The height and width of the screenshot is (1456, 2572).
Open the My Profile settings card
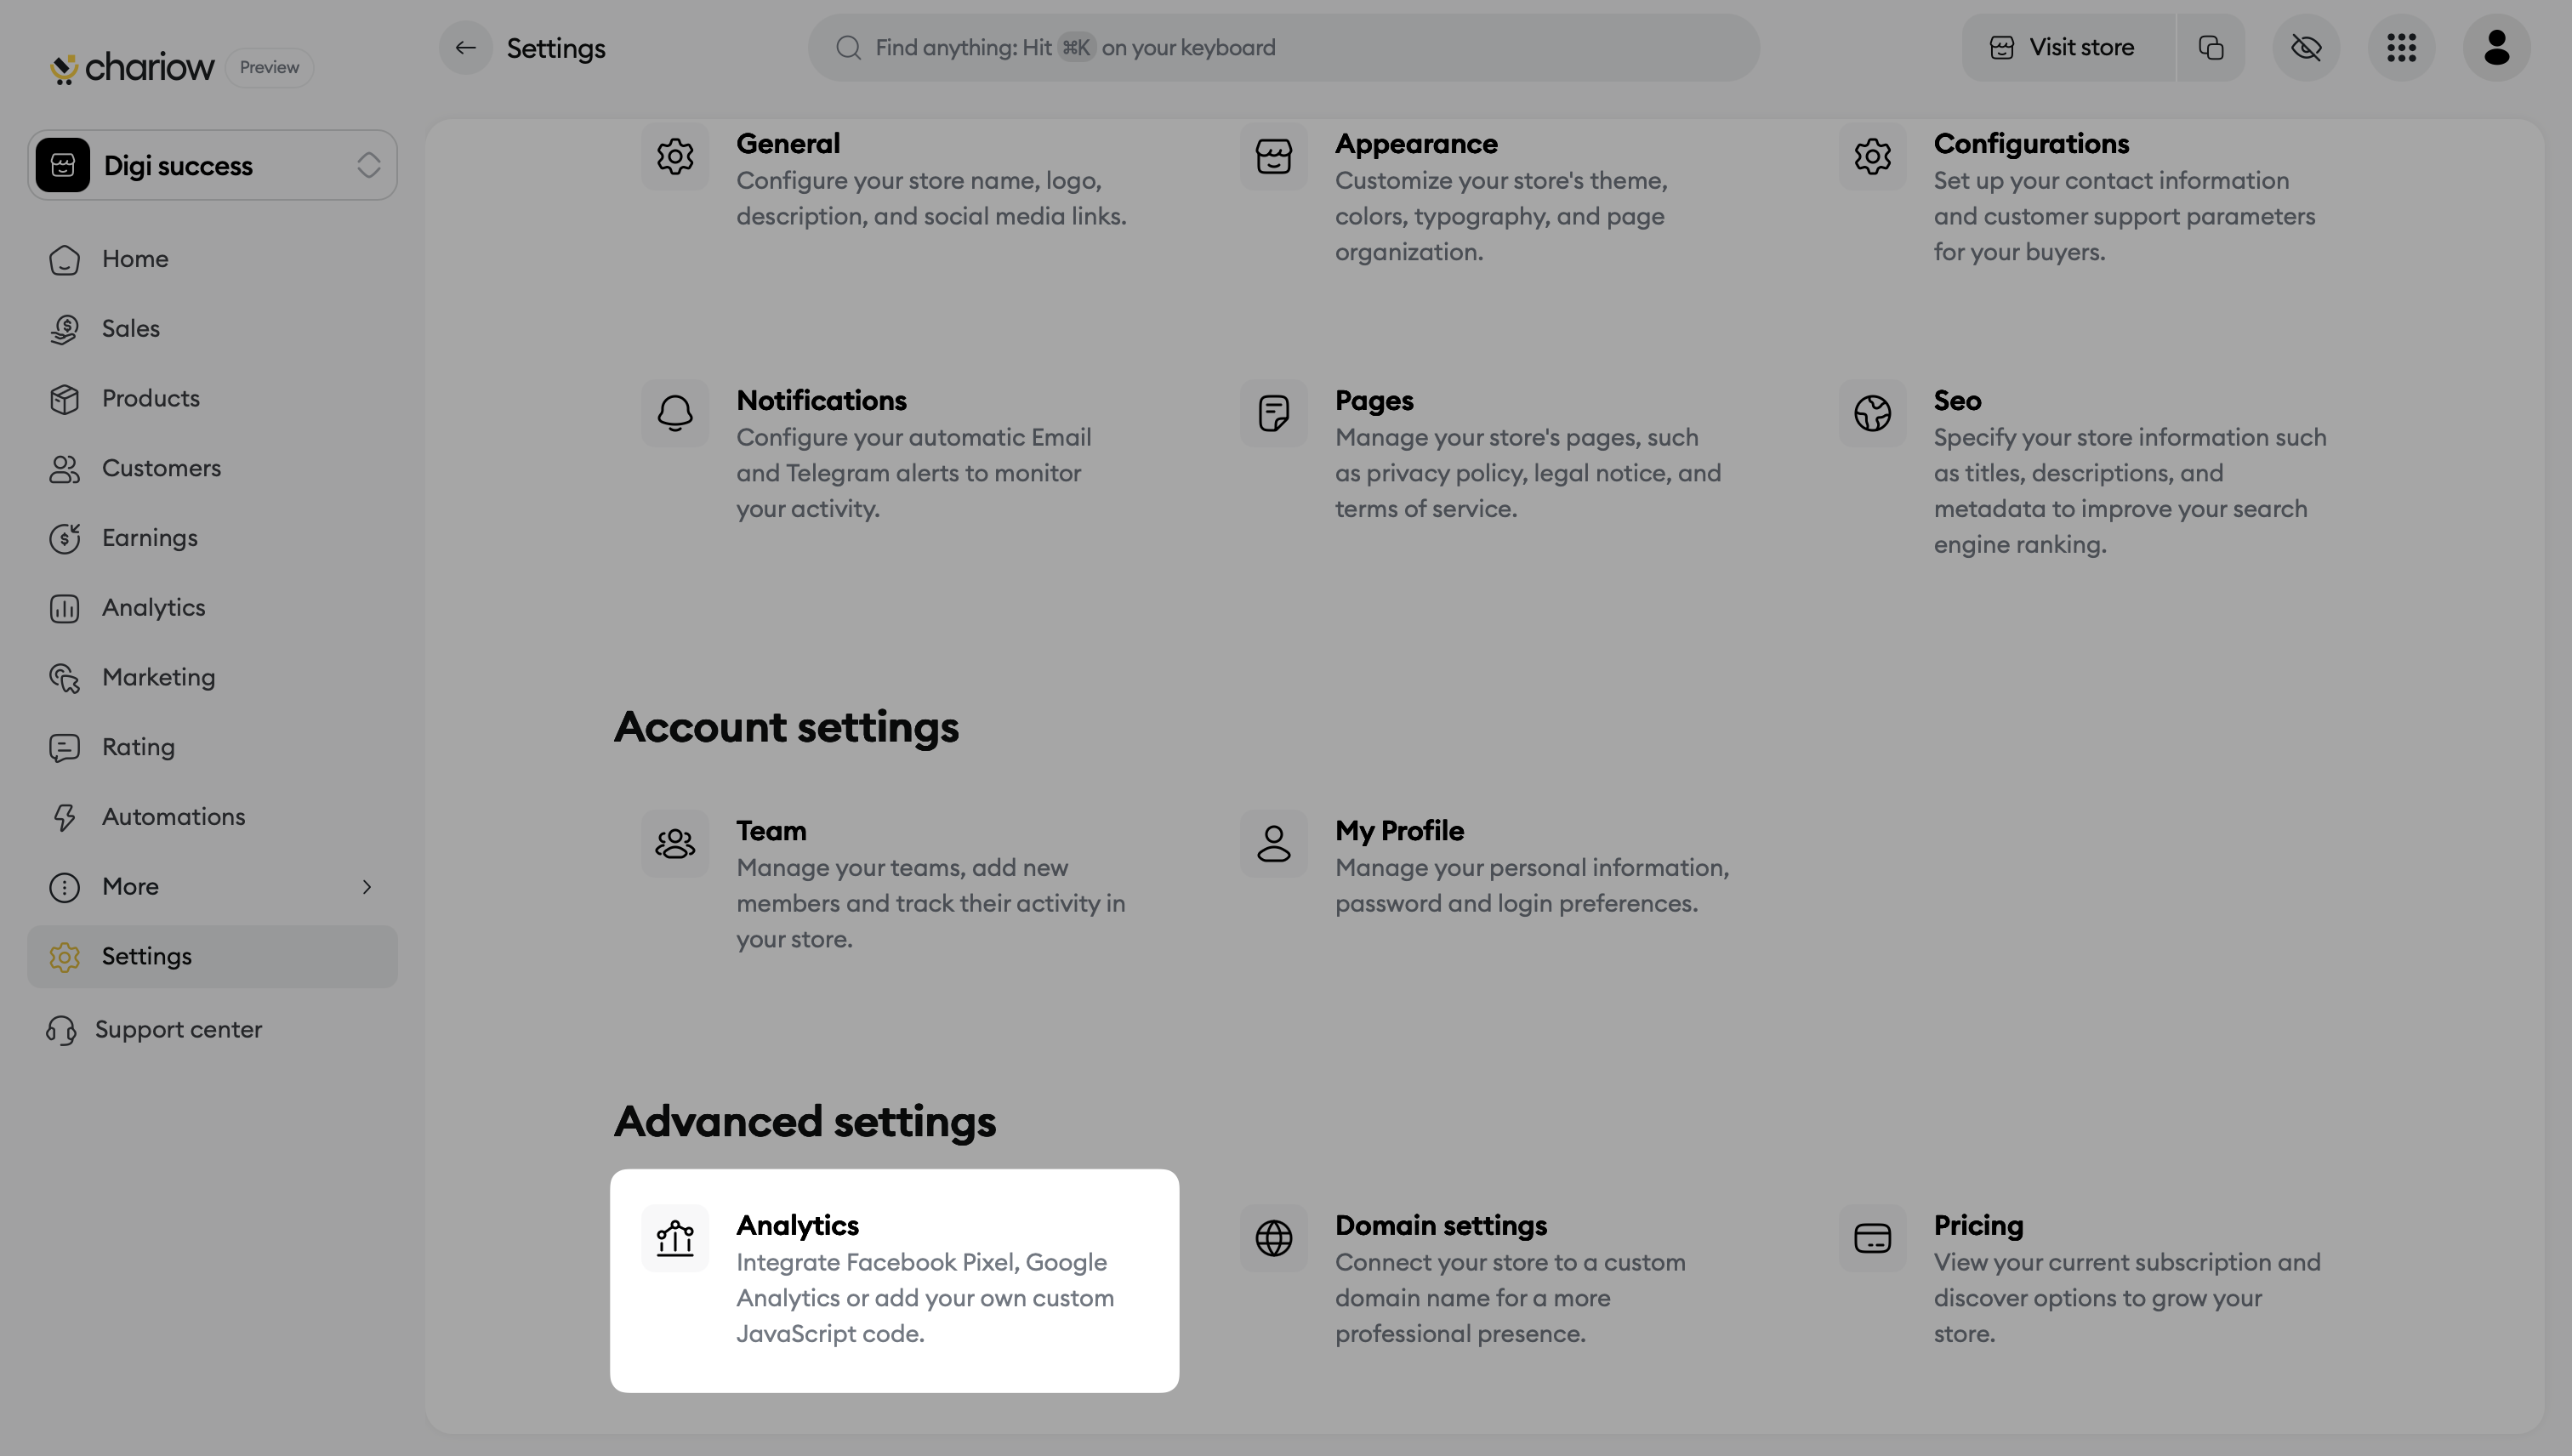[1500, 866]
